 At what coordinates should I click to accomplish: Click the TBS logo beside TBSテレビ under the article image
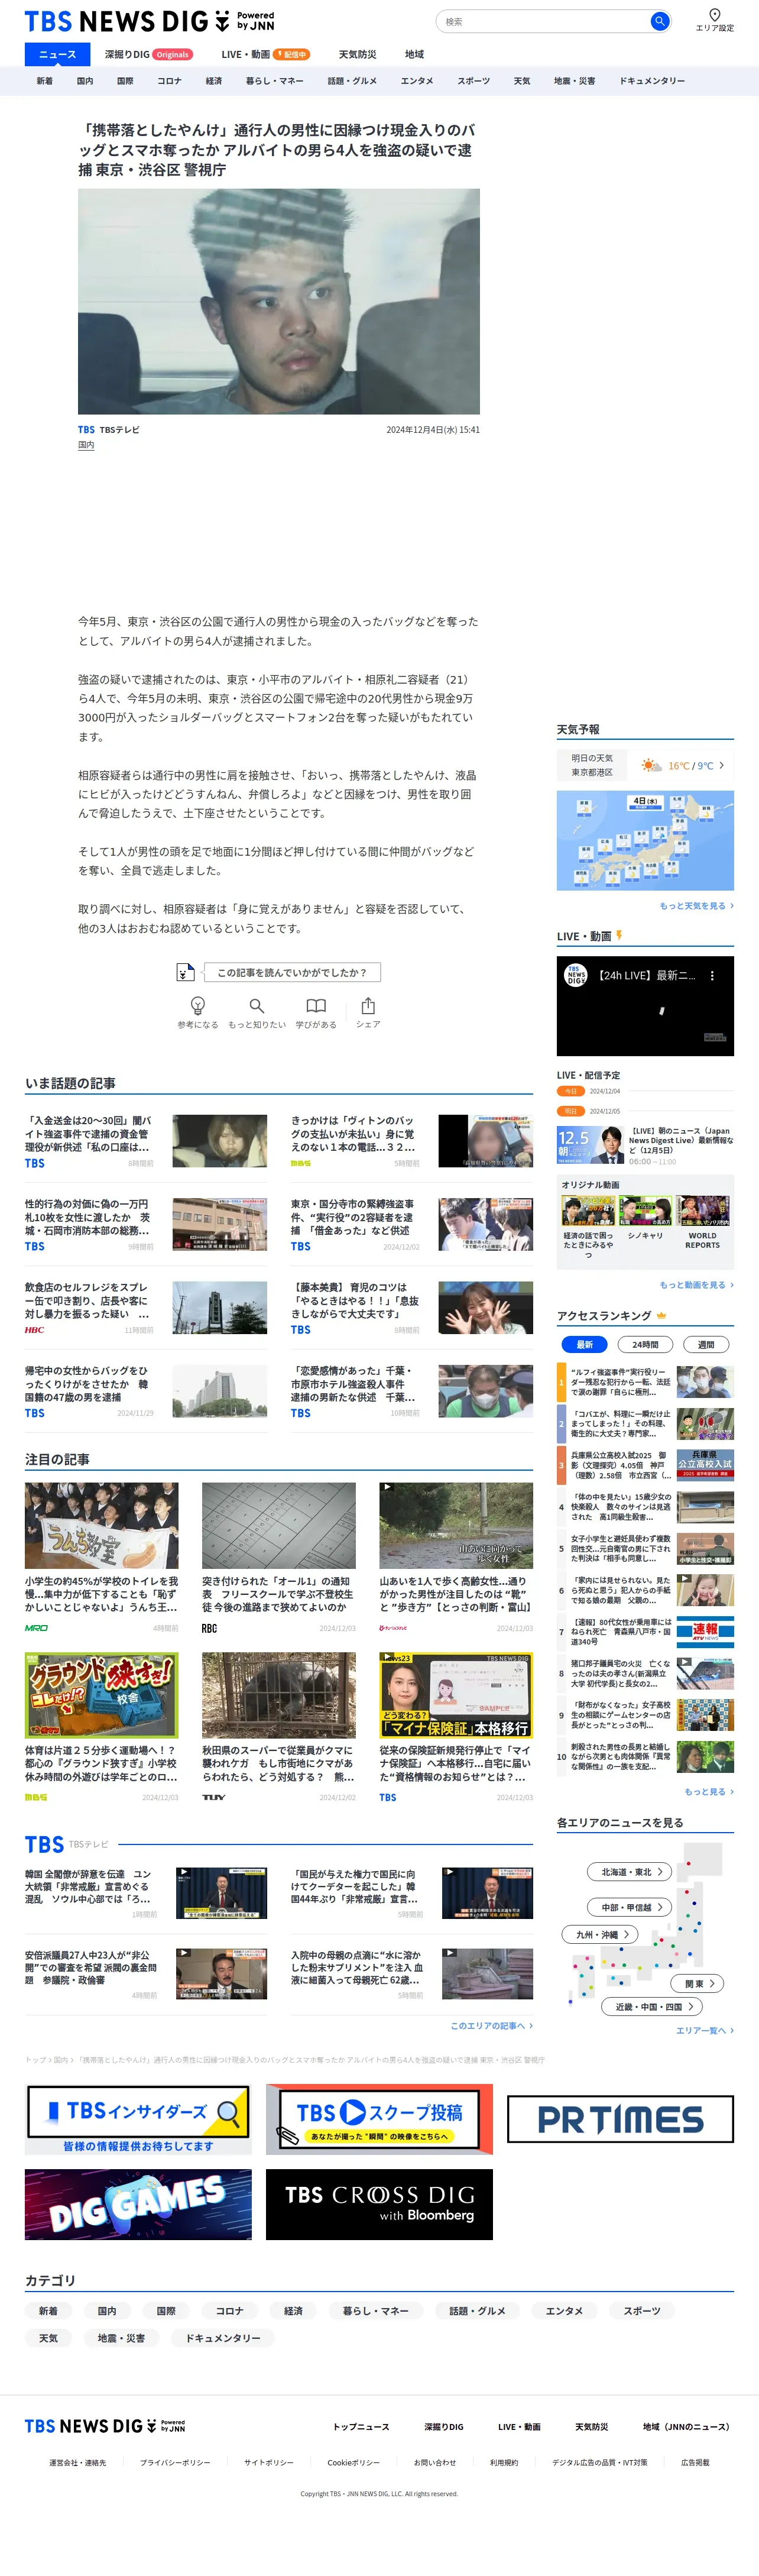86,430
